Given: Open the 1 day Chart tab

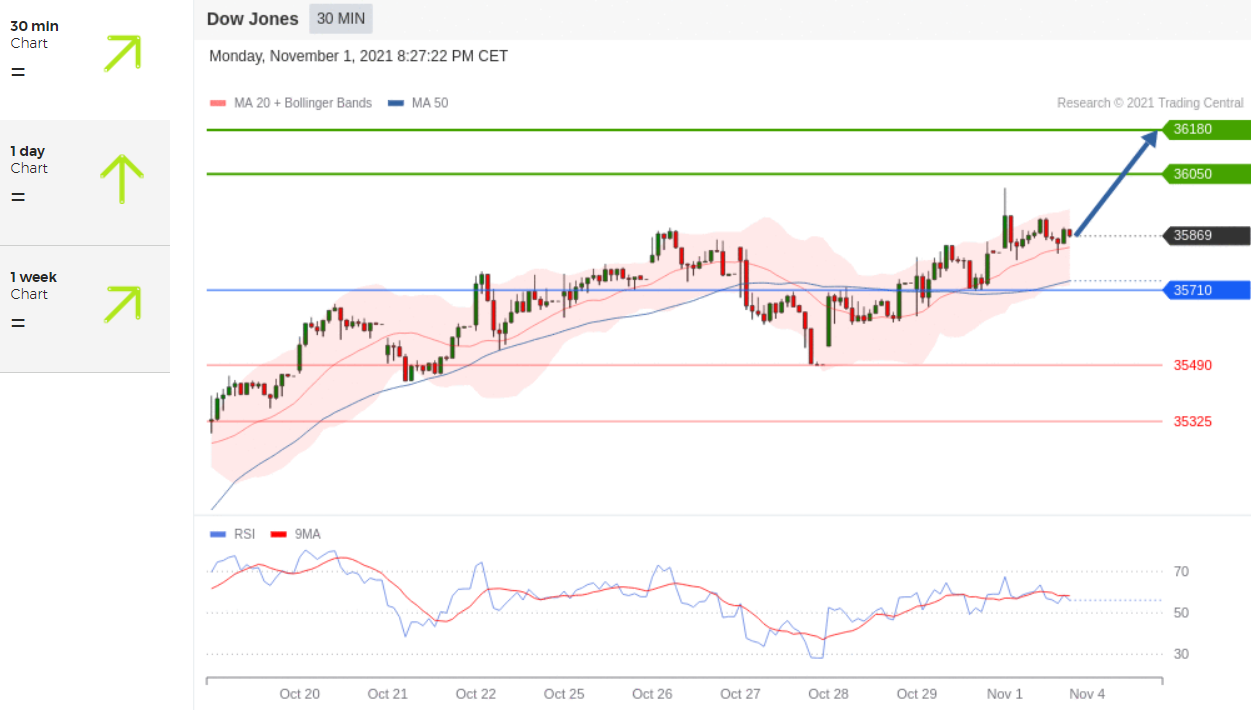Looking at the screenshot, I should 85,182.
